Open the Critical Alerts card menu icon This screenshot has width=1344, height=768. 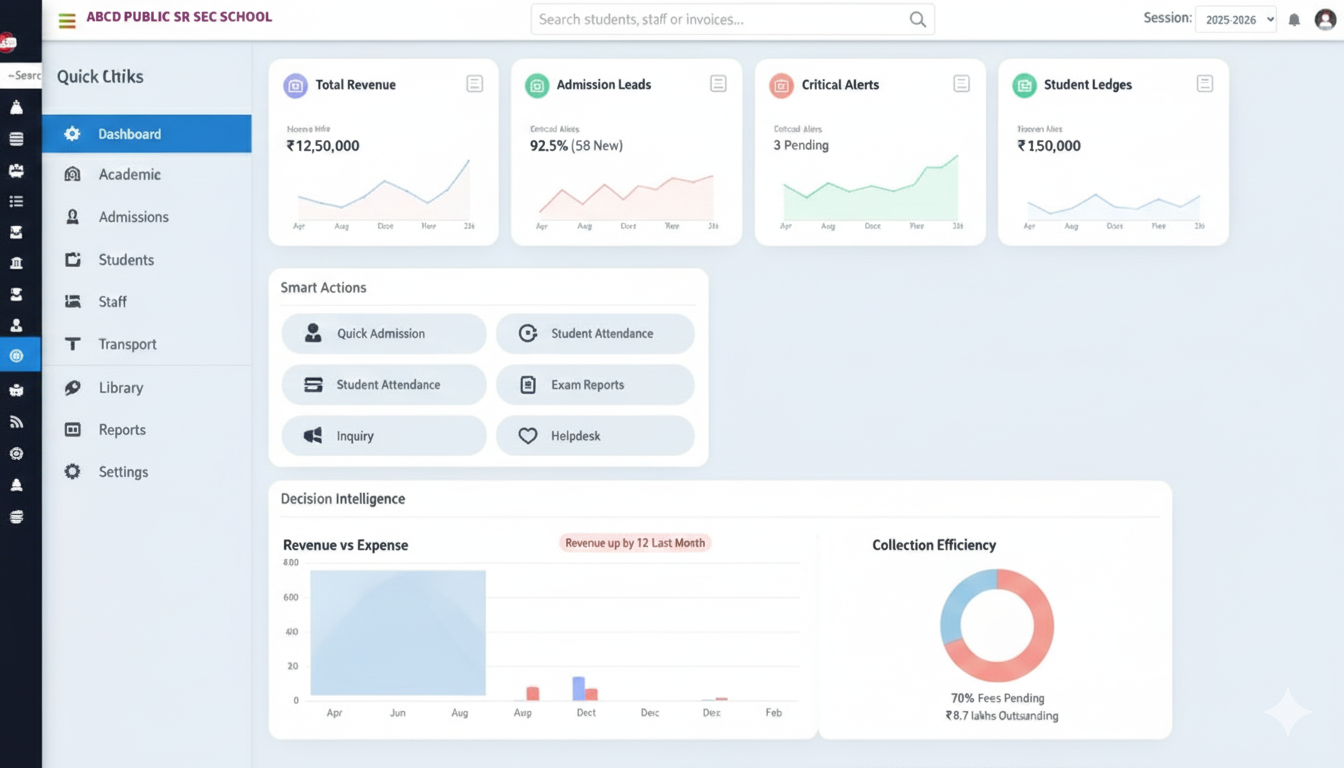click(961, 84)
